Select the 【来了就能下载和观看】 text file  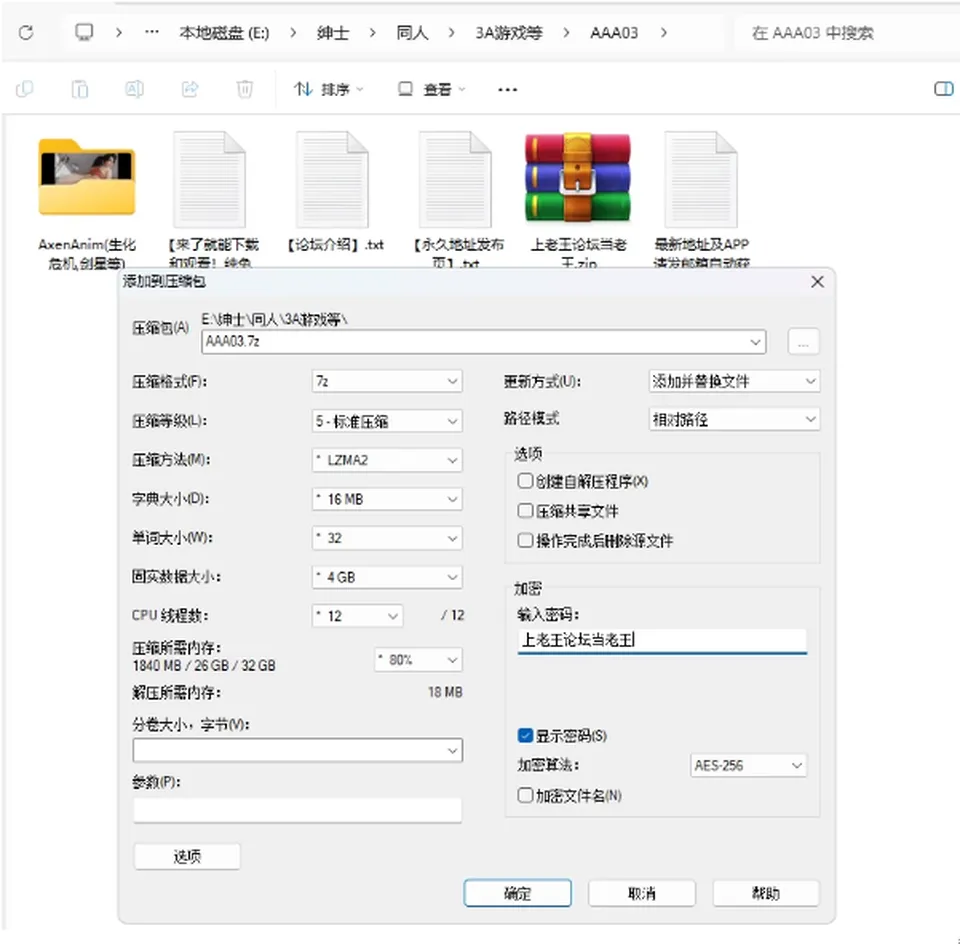[212, 201]
